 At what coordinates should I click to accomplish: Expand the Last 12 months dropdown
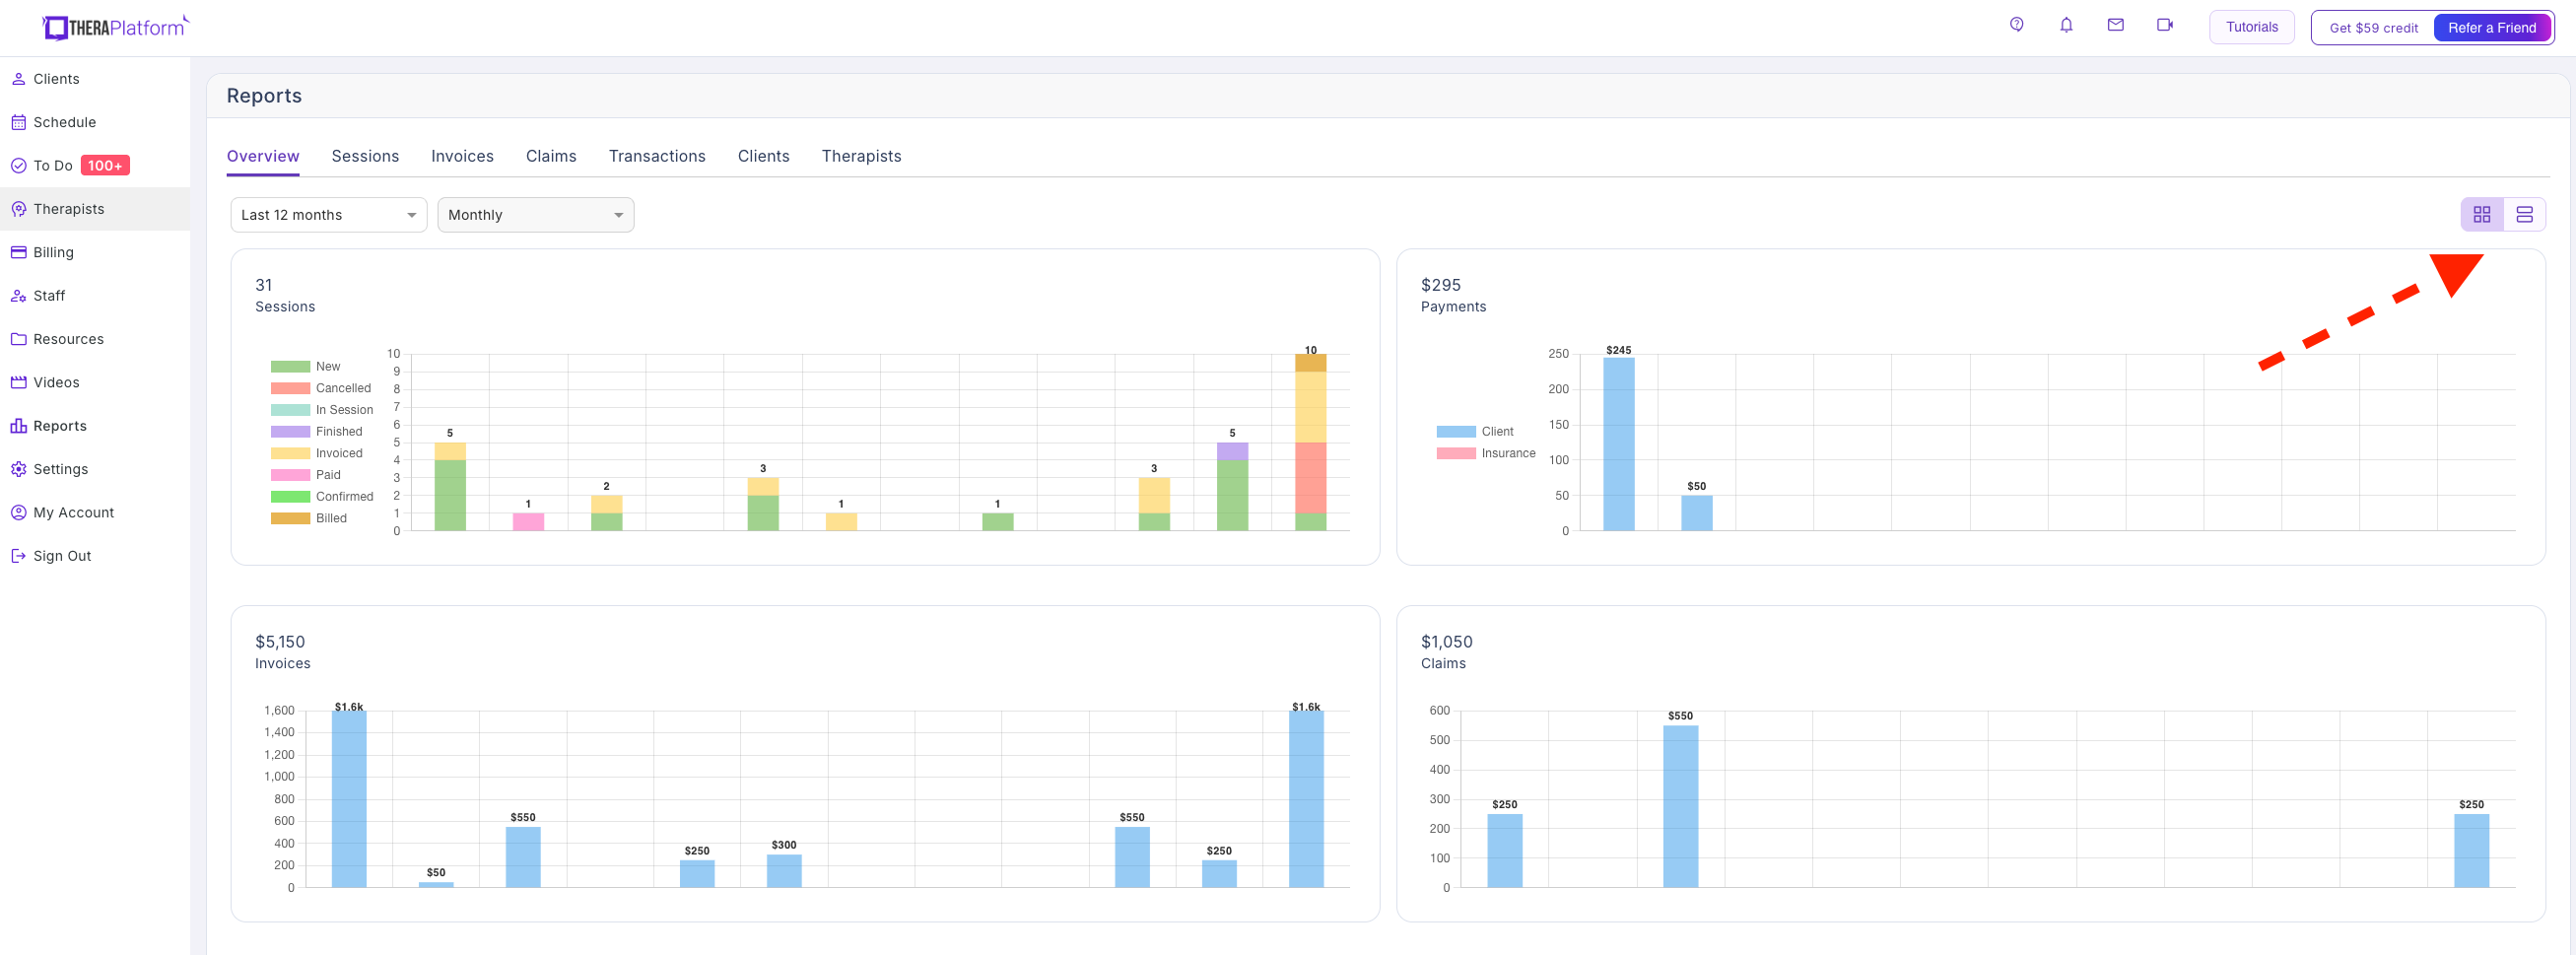tap(329, 215)
